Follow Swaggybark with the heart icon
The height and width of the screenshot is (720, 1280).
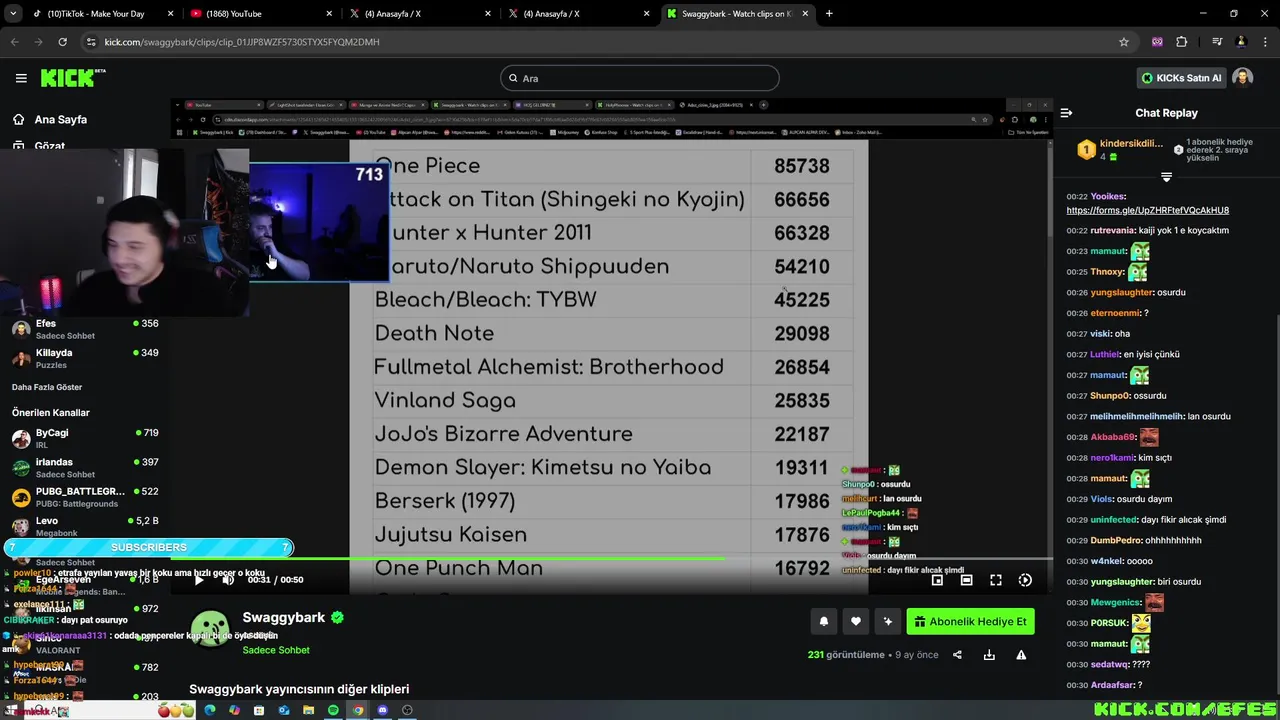(x=856, y=621)
